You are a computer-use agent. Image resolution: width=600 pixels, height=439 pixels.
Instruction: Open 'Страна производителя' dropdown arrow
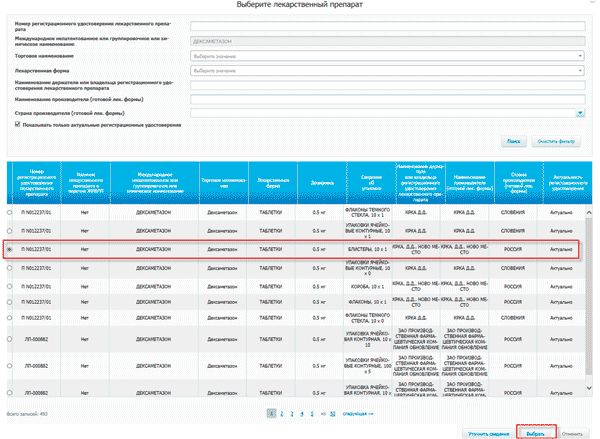click(581, 113)
